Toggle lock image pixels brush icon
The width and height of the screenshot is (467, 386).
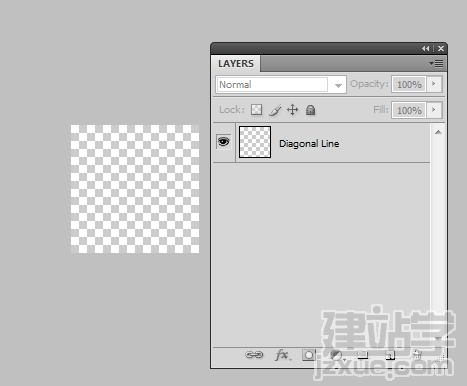click(x=275, y=110)
